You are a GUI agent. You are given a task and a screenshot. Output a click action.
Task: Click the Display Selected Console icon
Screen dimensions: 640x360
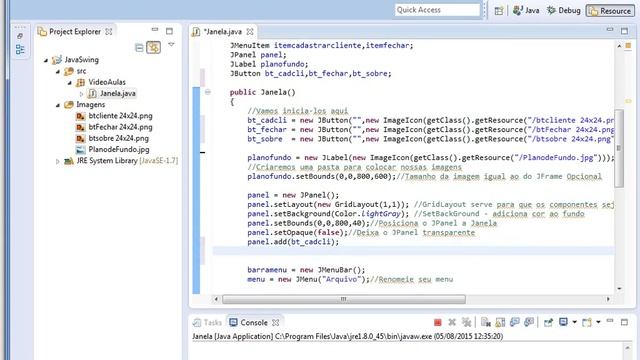pos(563,322)
